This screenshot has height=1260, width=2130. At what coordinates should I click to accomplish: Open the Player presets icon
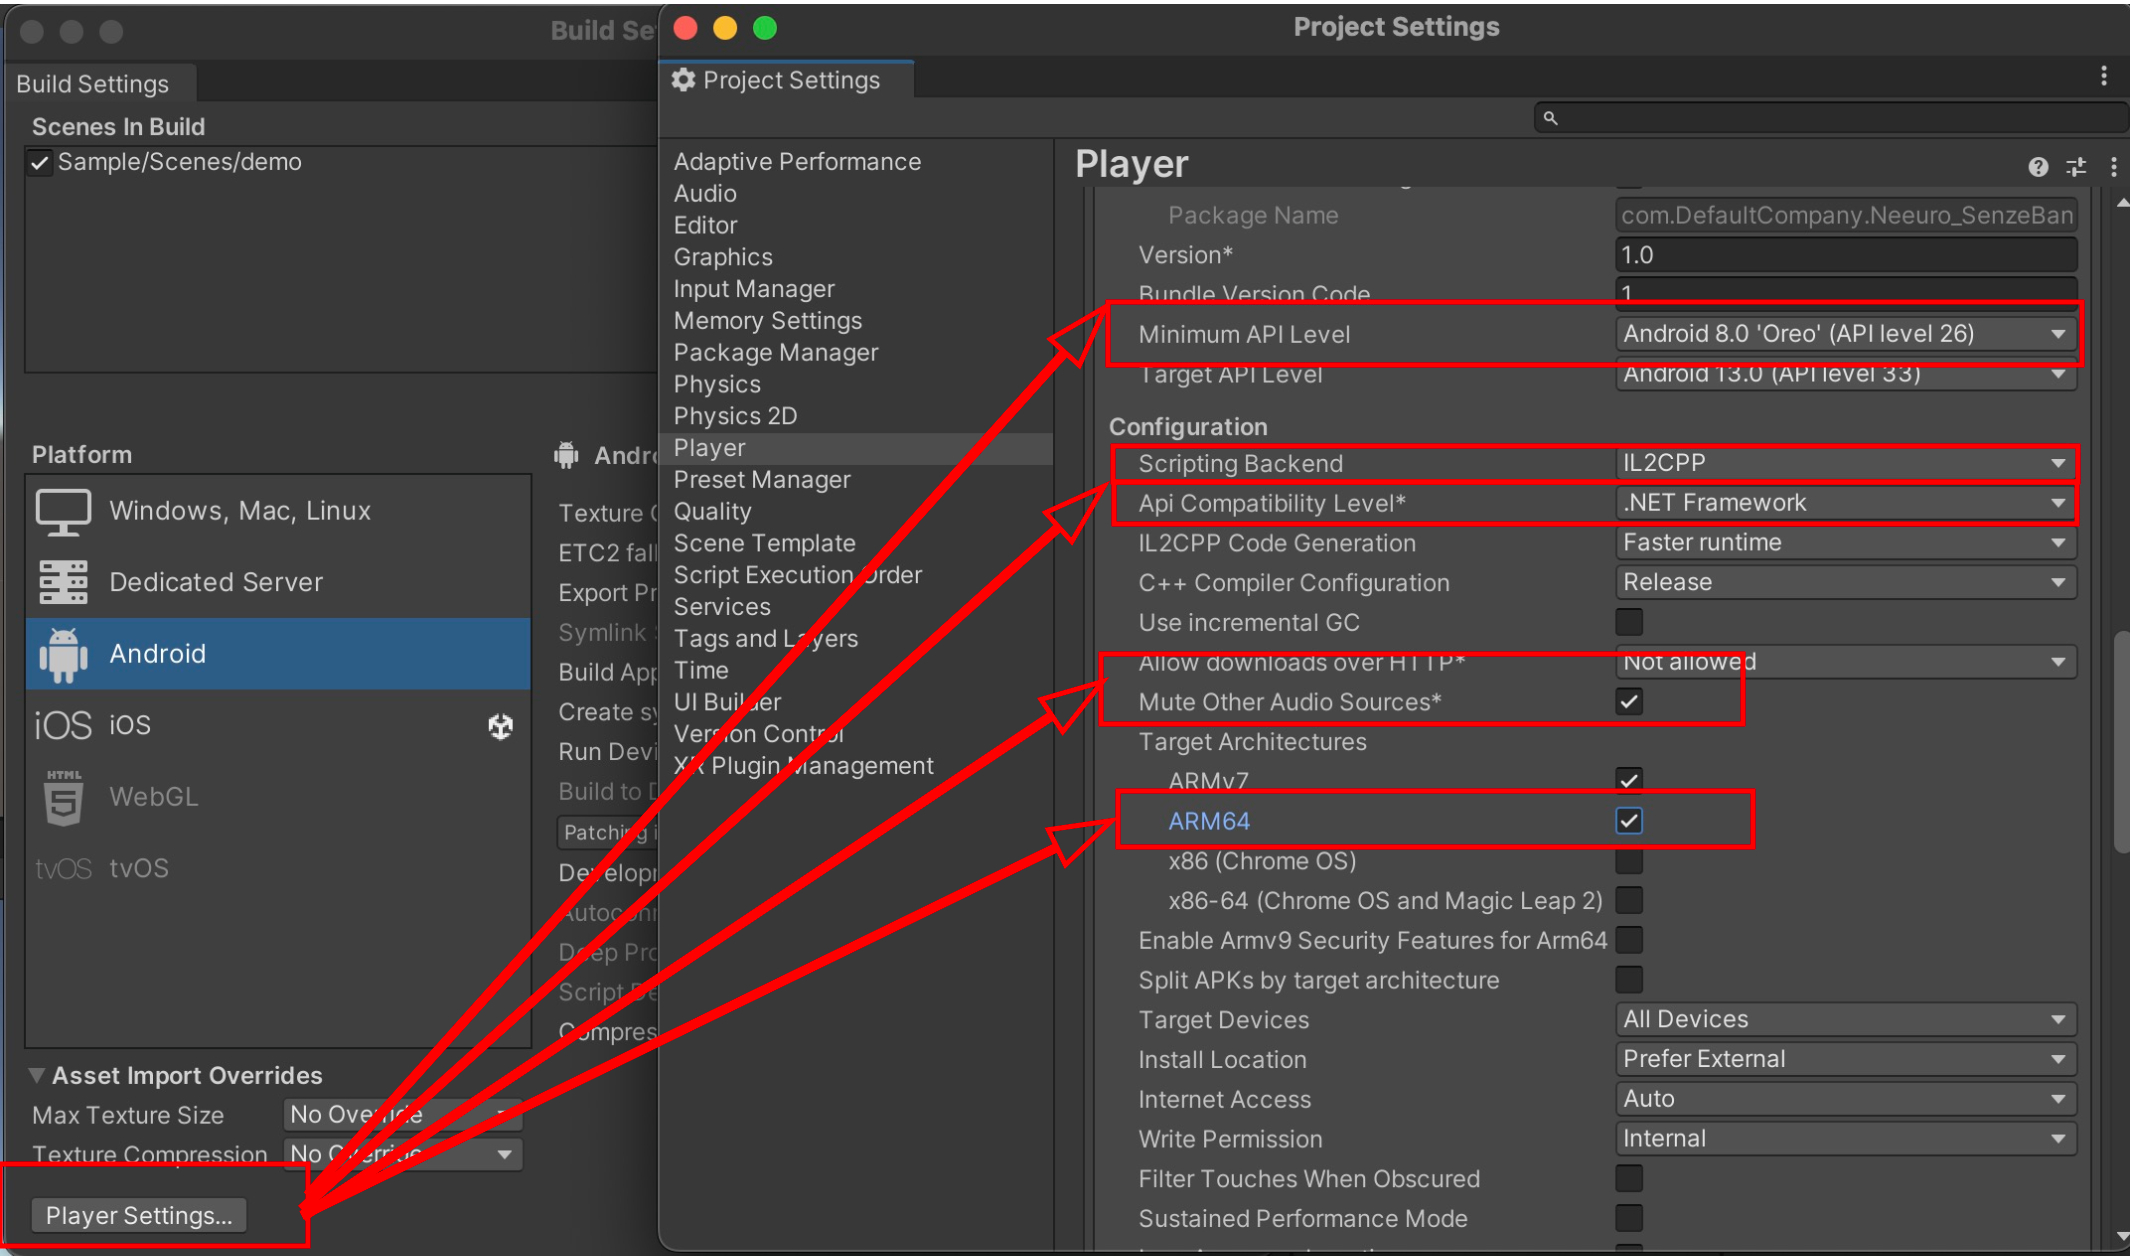point(2076,167)
